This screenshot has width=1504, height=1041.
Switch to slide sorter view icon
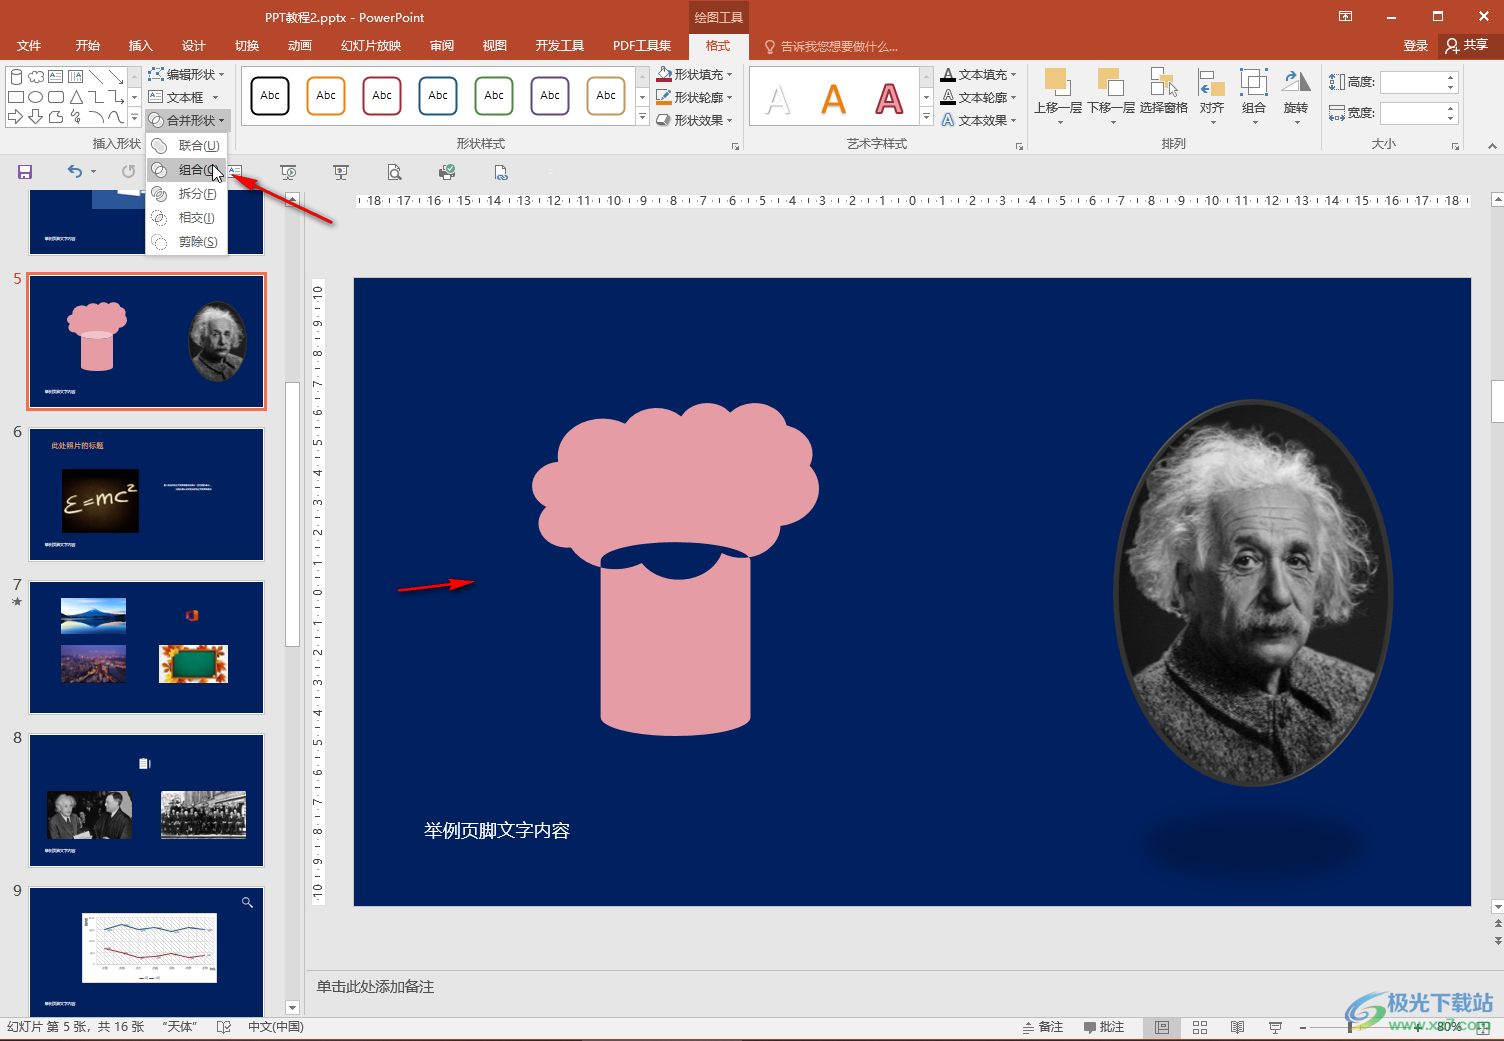coord(1200,1027)
